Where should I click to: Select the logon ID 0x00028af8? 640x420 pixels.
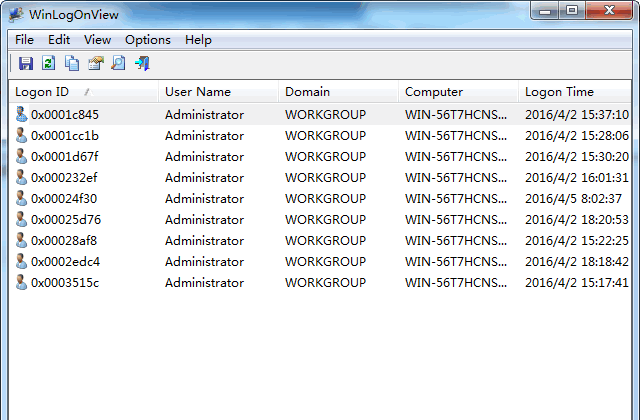click(x=64, y=241)
